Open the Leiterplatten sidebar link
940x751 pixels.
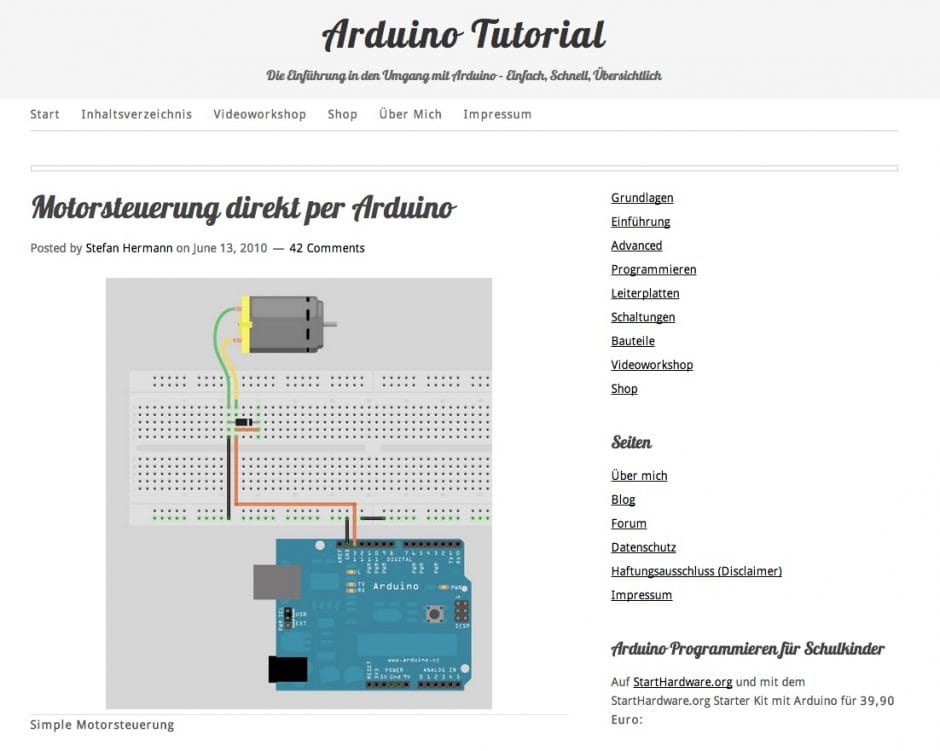click(645, 294)
